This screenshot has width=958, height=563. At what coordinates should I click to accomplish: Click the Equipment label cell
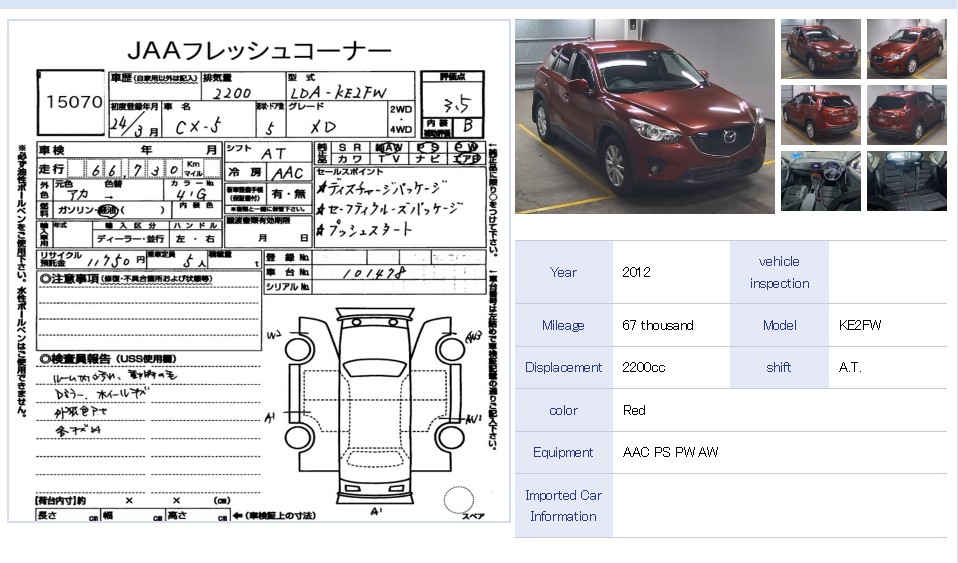click(x=563, y=452)
